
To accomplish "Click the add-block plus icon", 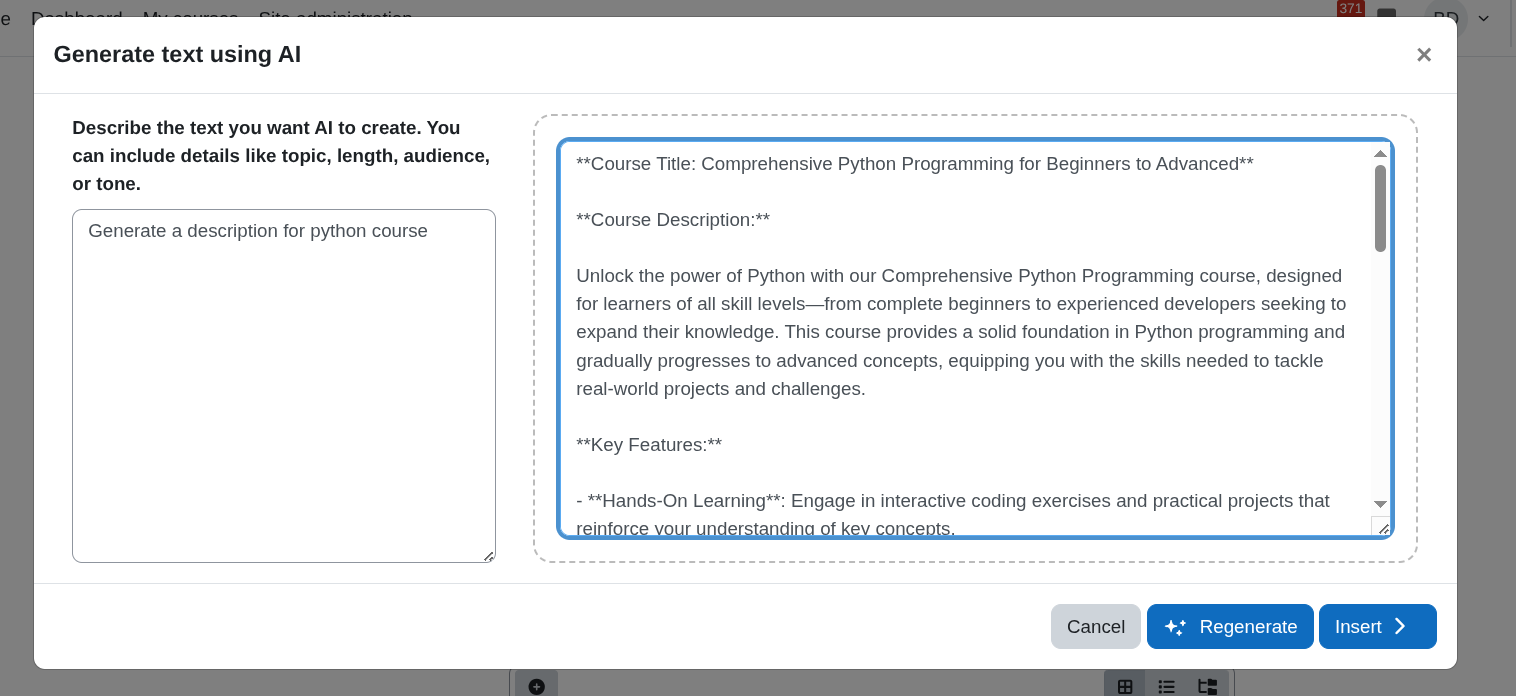I will pos(536,685).
